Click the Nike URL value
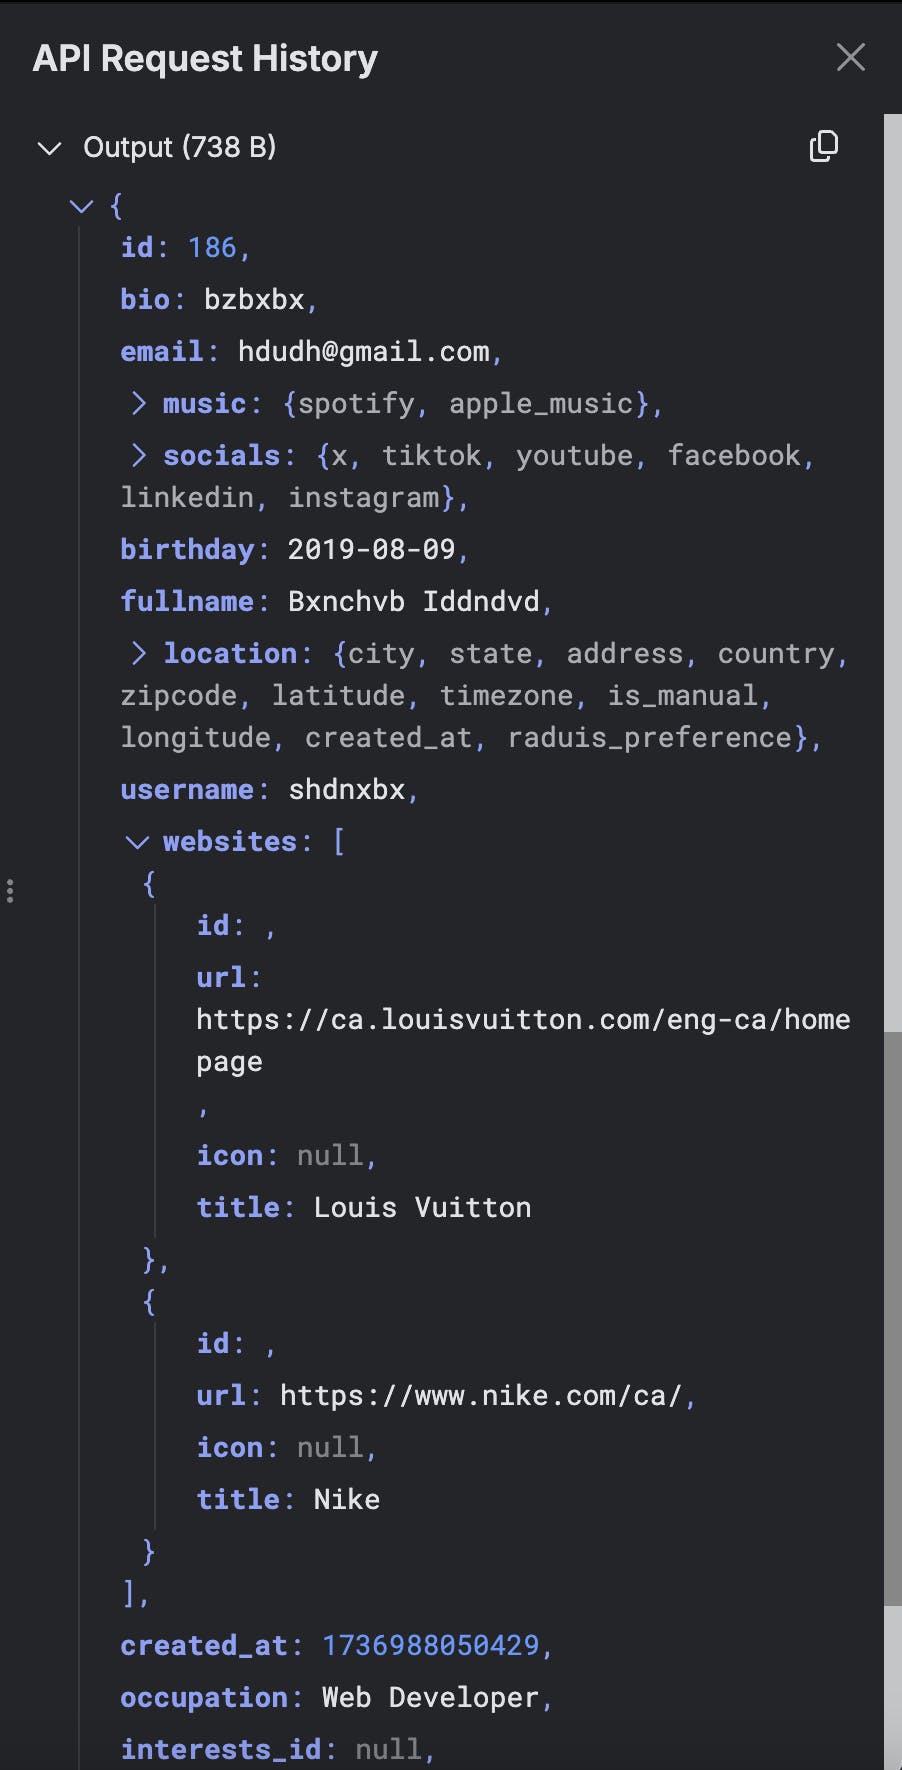The height and width of the screenshot is (1770, 902). tap(480, 1395)
